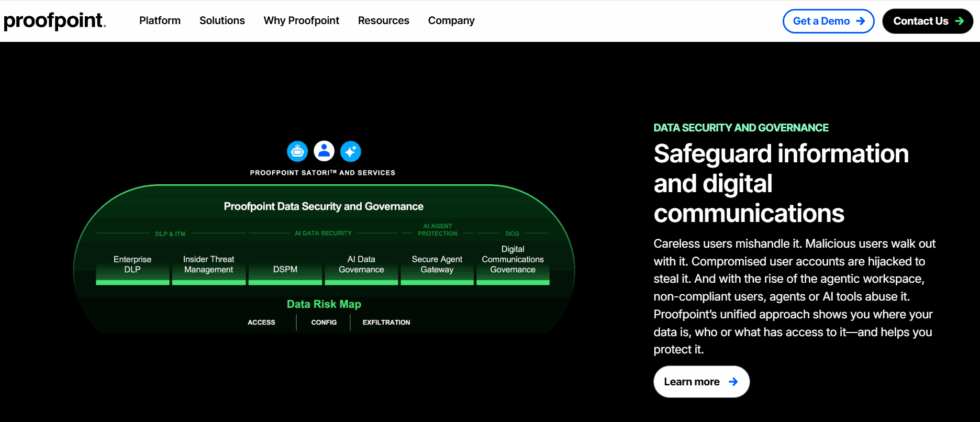Open the Platform menu
The image size is (980, 422).
(x=160, y=21)
